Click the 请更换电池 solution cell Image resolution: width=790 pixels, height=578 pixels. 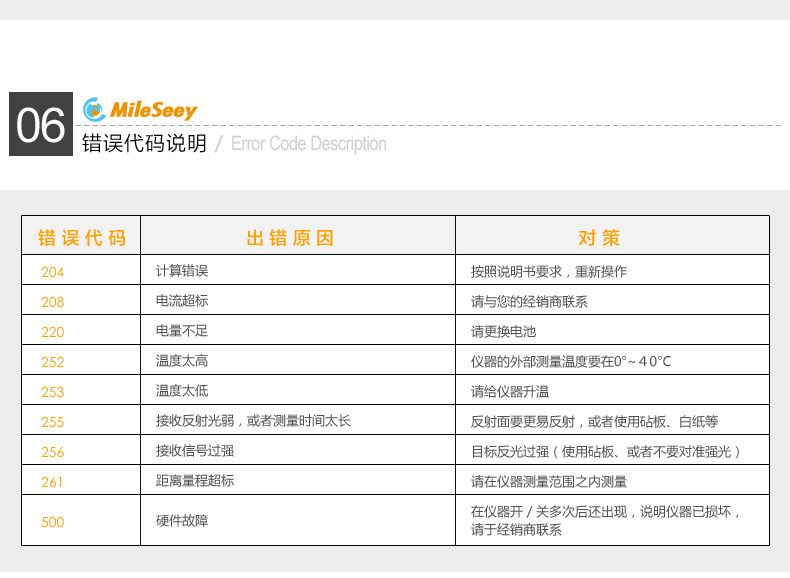click(504, 331)
